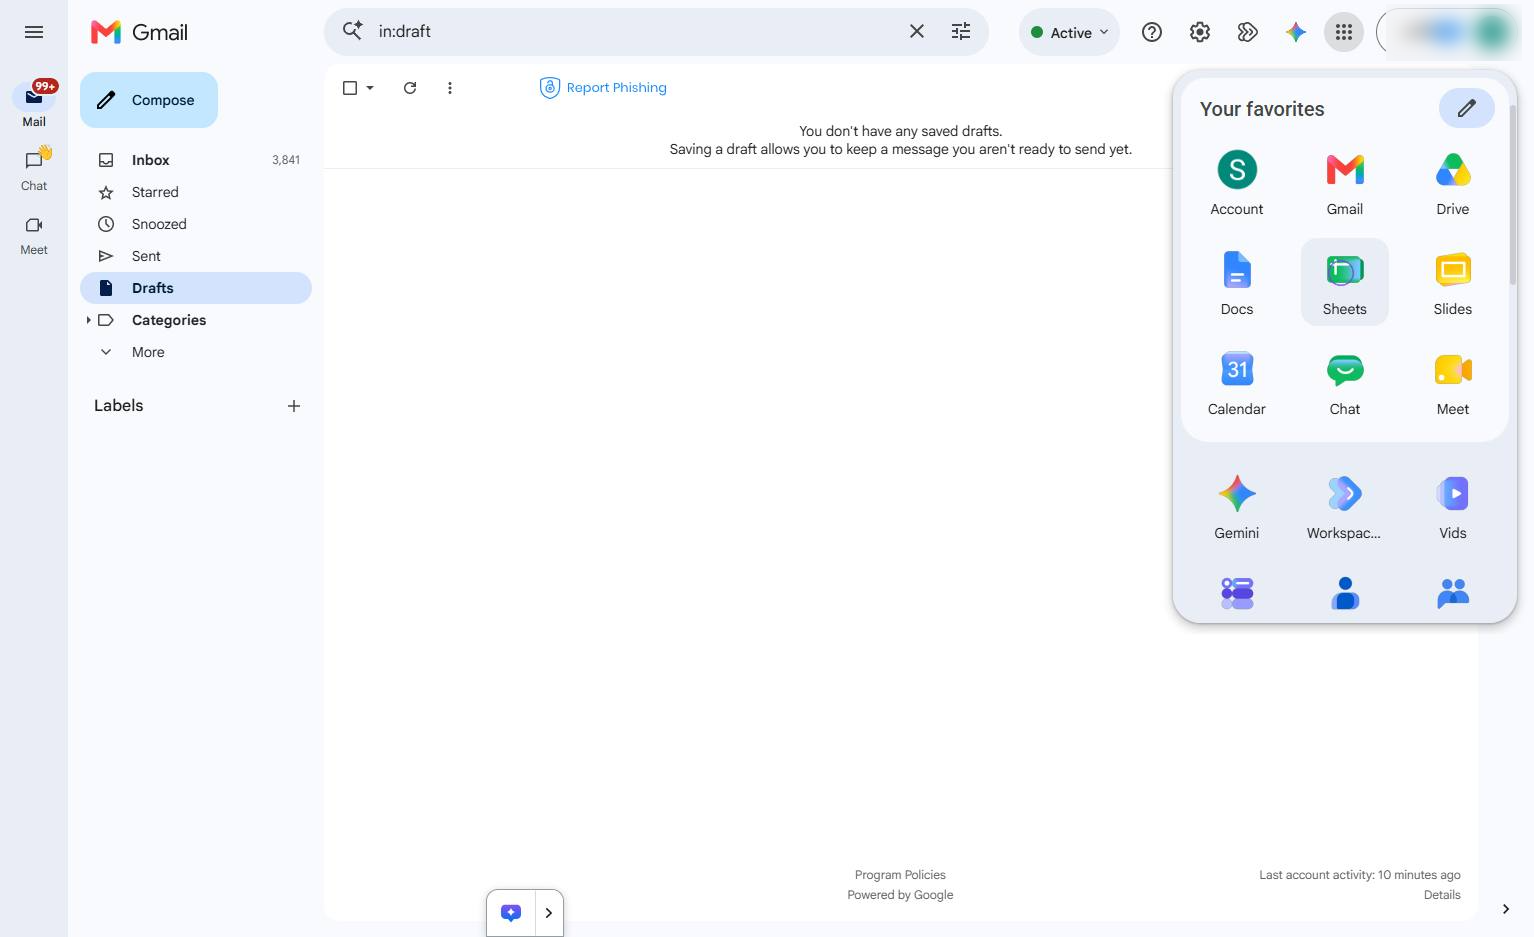Open the Program Policies link
The height and width of the screenshot is (937, 1534).
pos(900,875)
